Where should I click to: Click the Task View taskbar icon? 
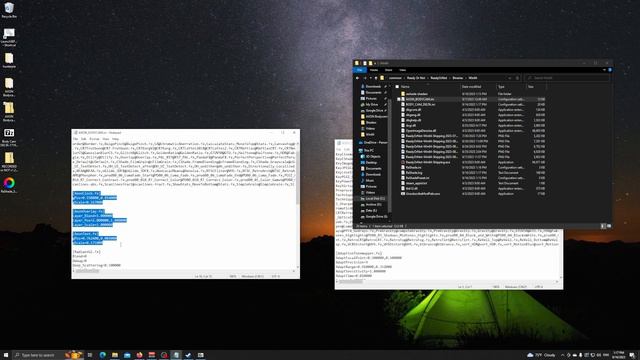(x=90, y=355)
